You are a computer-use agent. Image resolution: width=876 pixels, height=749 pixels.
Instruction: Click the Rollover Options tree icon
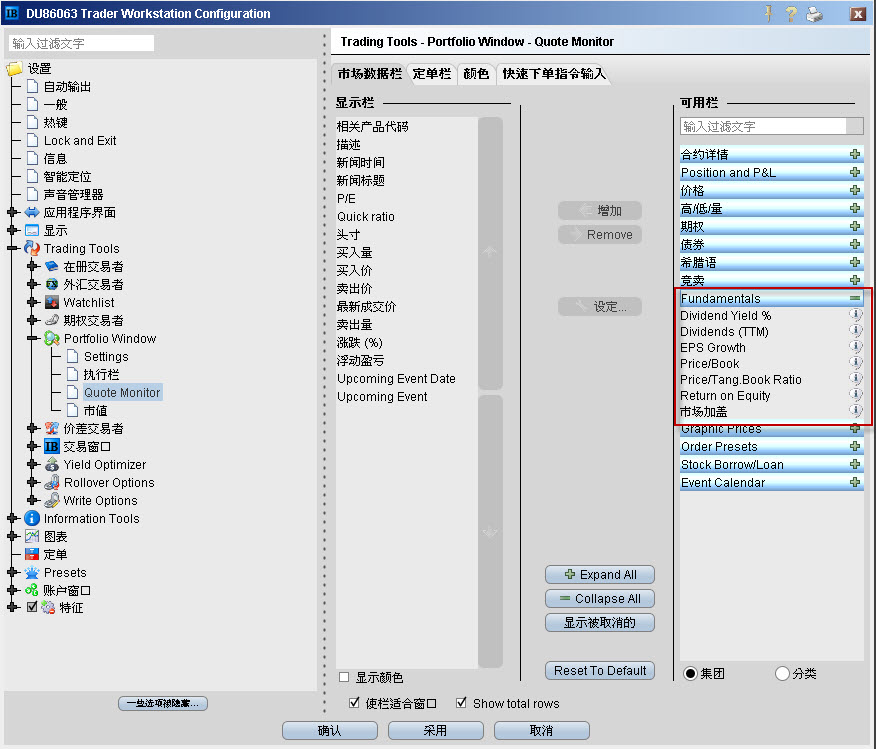pos(52,483)
